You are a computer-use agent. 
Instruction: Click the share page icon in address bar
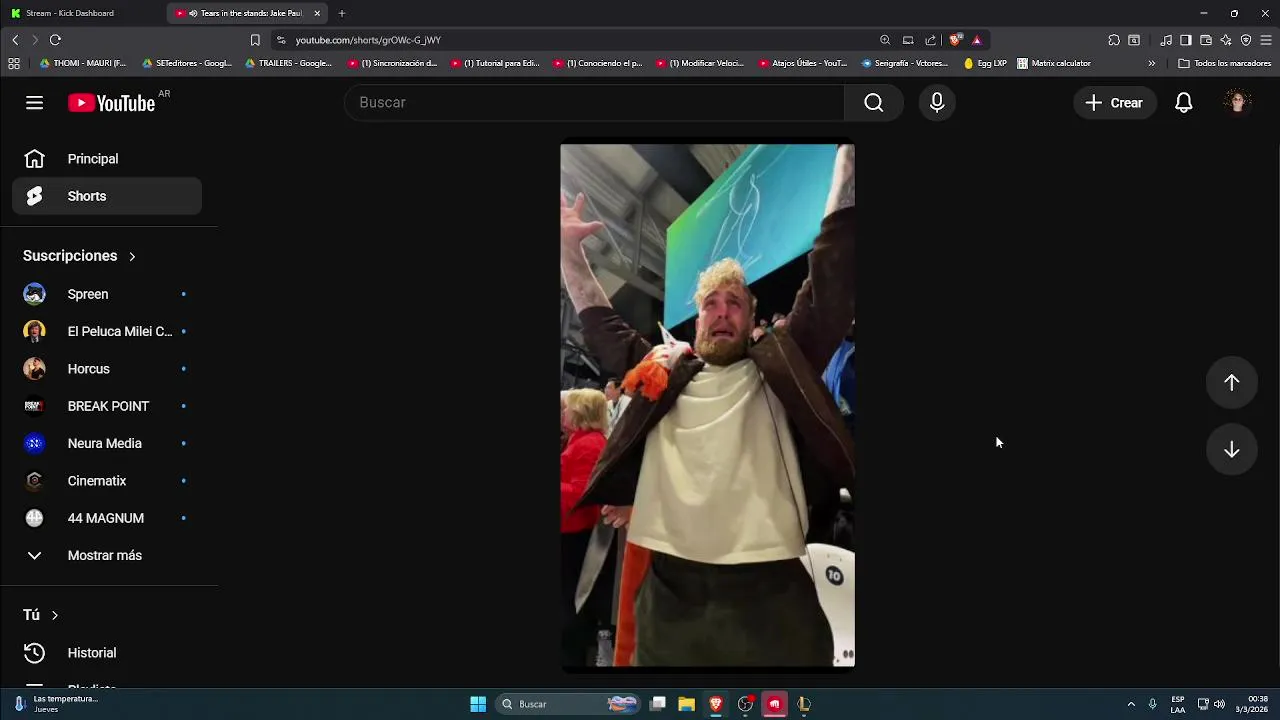[x=931, y=40]
